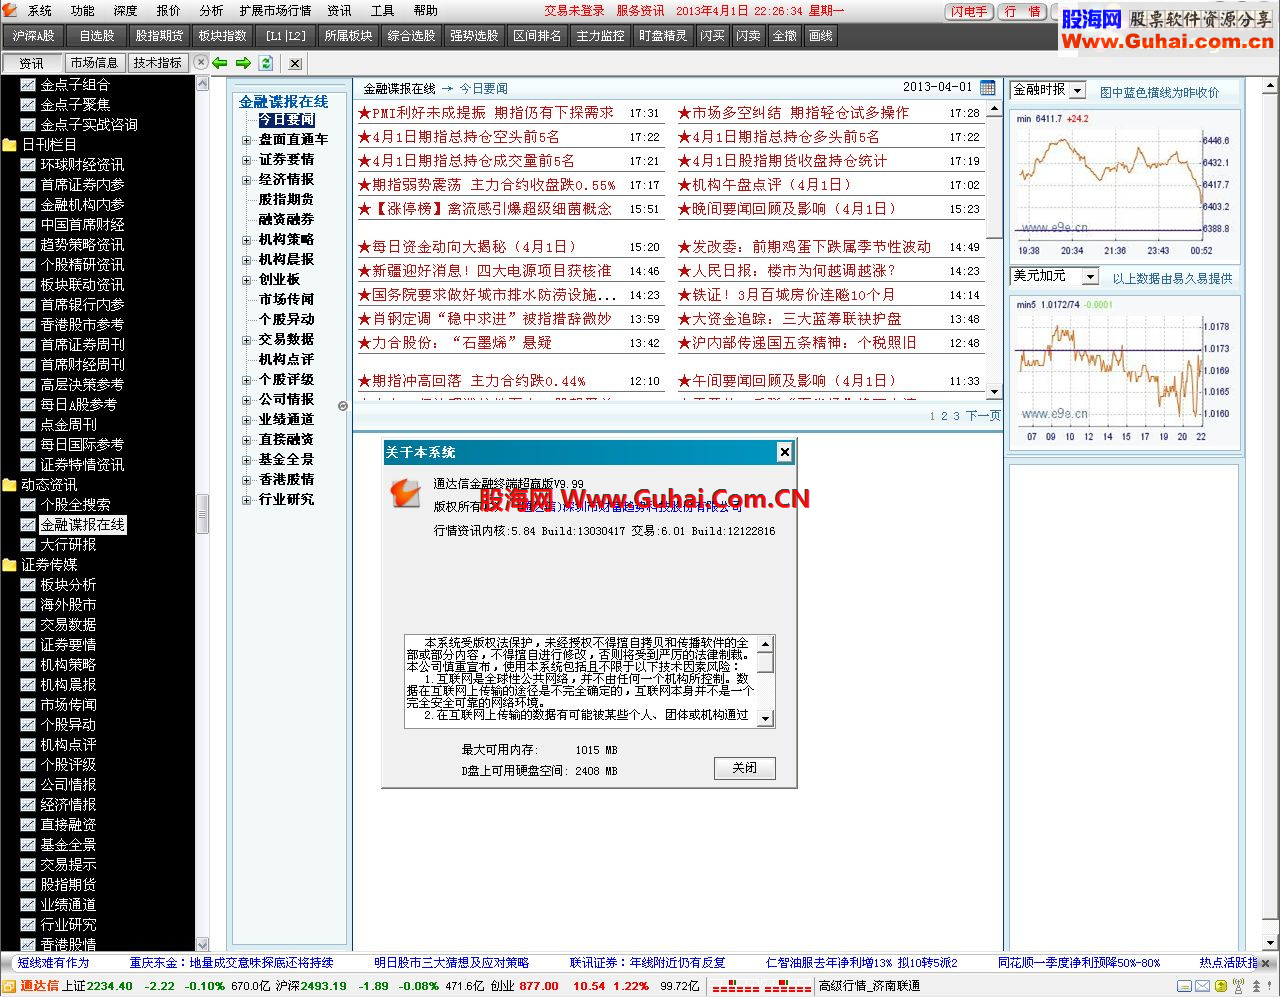Close the 关于本系统 dialog with its X

pos(785,452)
